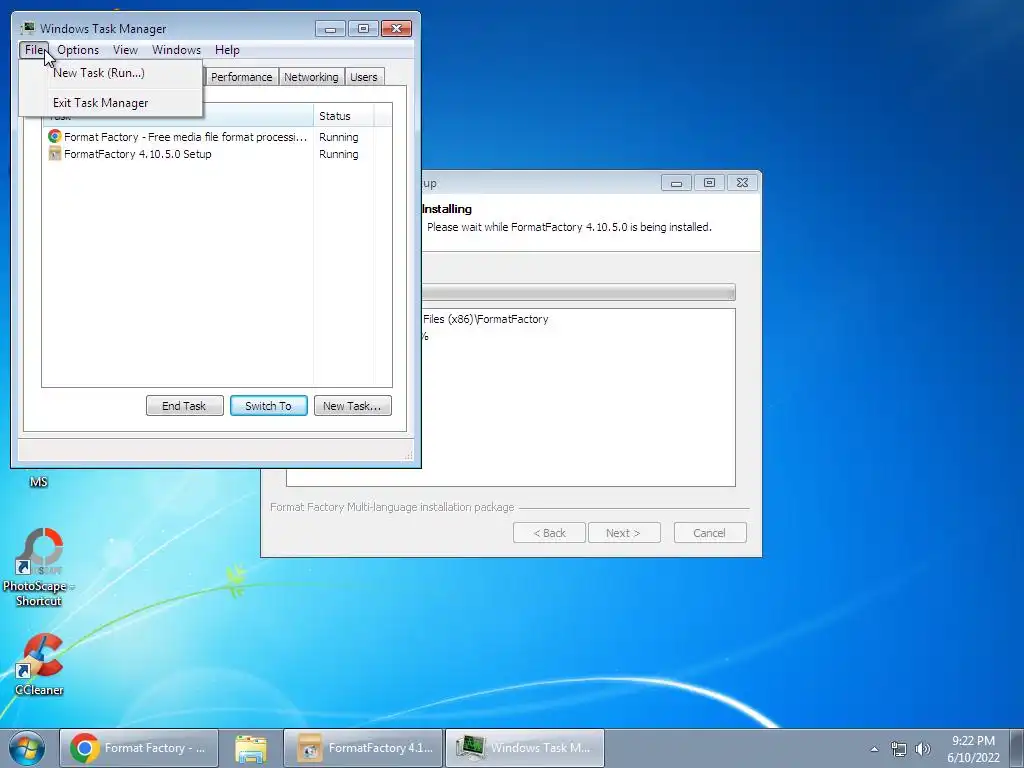Image resolution: width=1024 pixels, height=768 pixels.
Task: Show hidden tray icons arrow
Action: (874, 749)
